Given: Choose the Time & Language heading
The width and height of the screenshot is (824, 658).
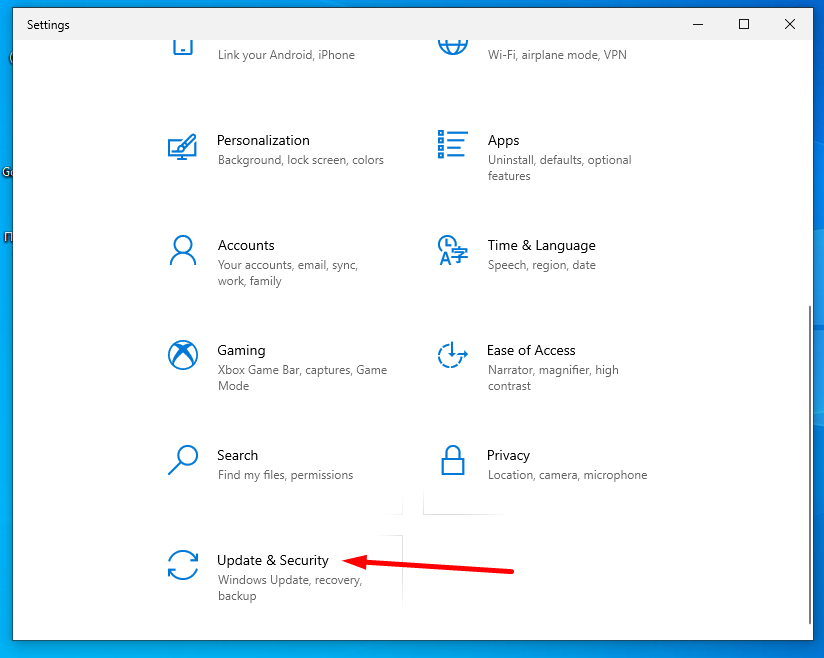Looking at the screenshot, I should [x=541, y=245].
